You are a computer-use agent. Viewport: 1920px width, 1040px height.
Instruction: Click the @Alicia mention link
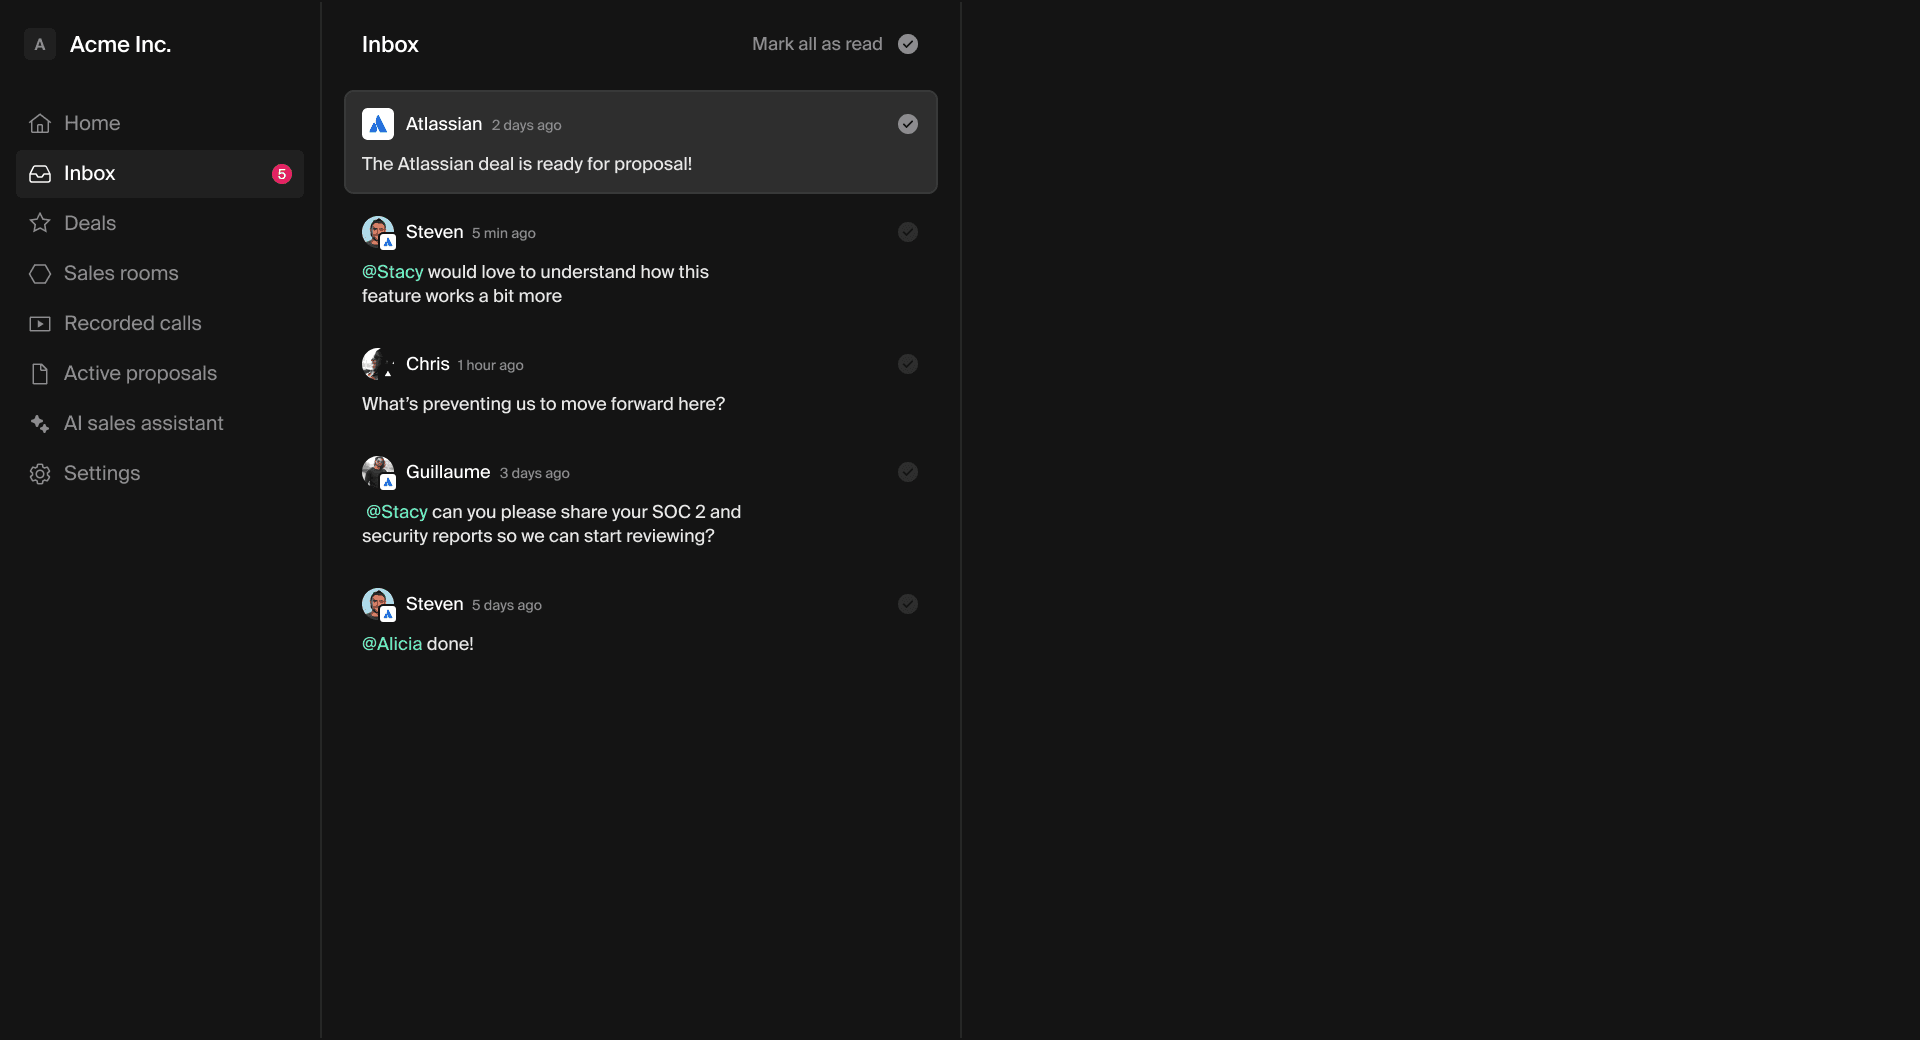[x=390, y=644]
